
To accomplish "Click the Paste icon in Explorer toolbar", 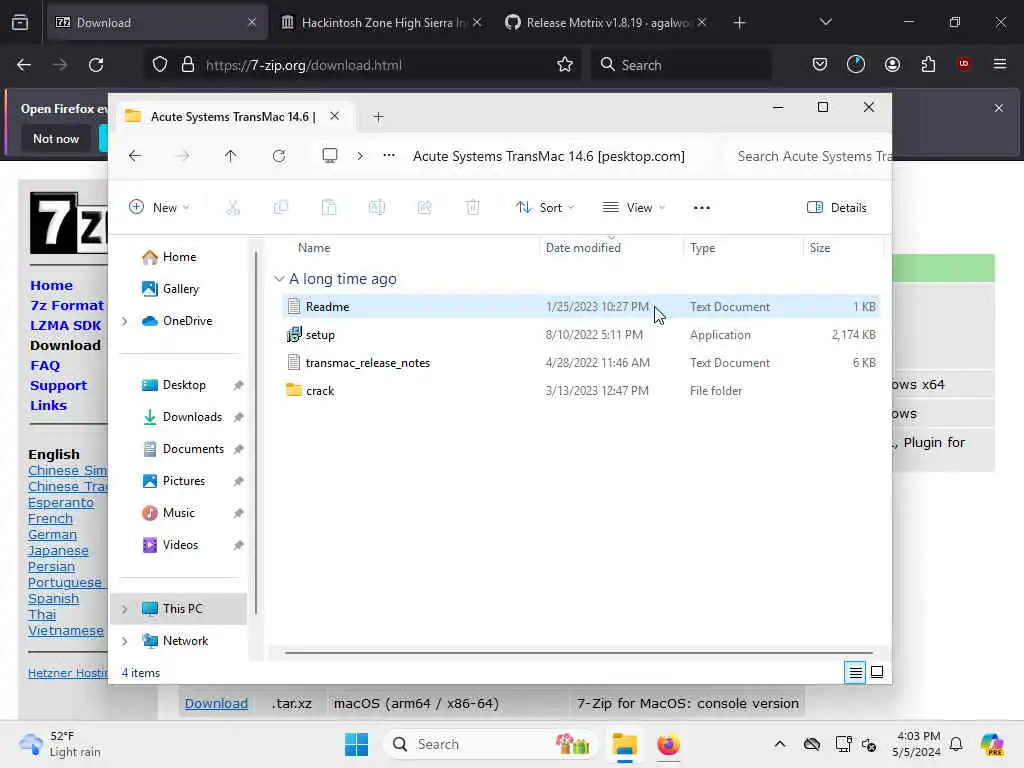I will (x=329, y=208).
